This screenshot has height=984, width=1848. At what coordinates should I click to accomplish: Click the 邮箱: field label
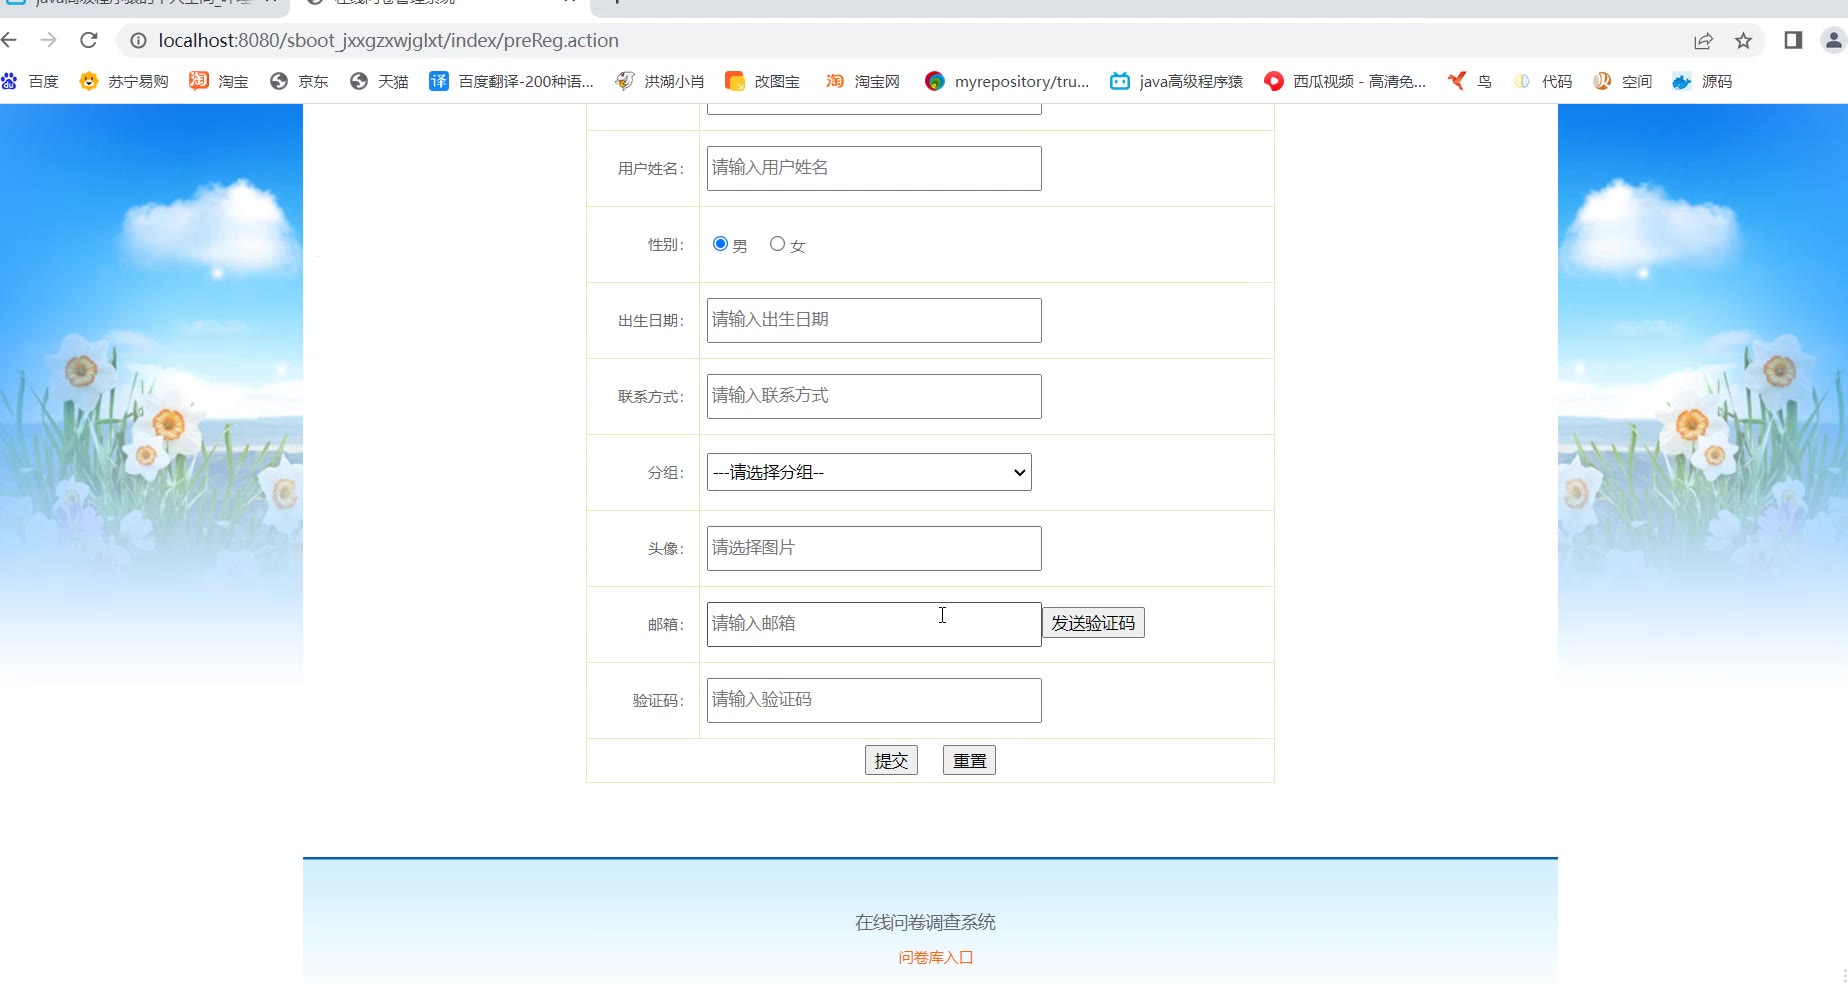tap(666, 625)
